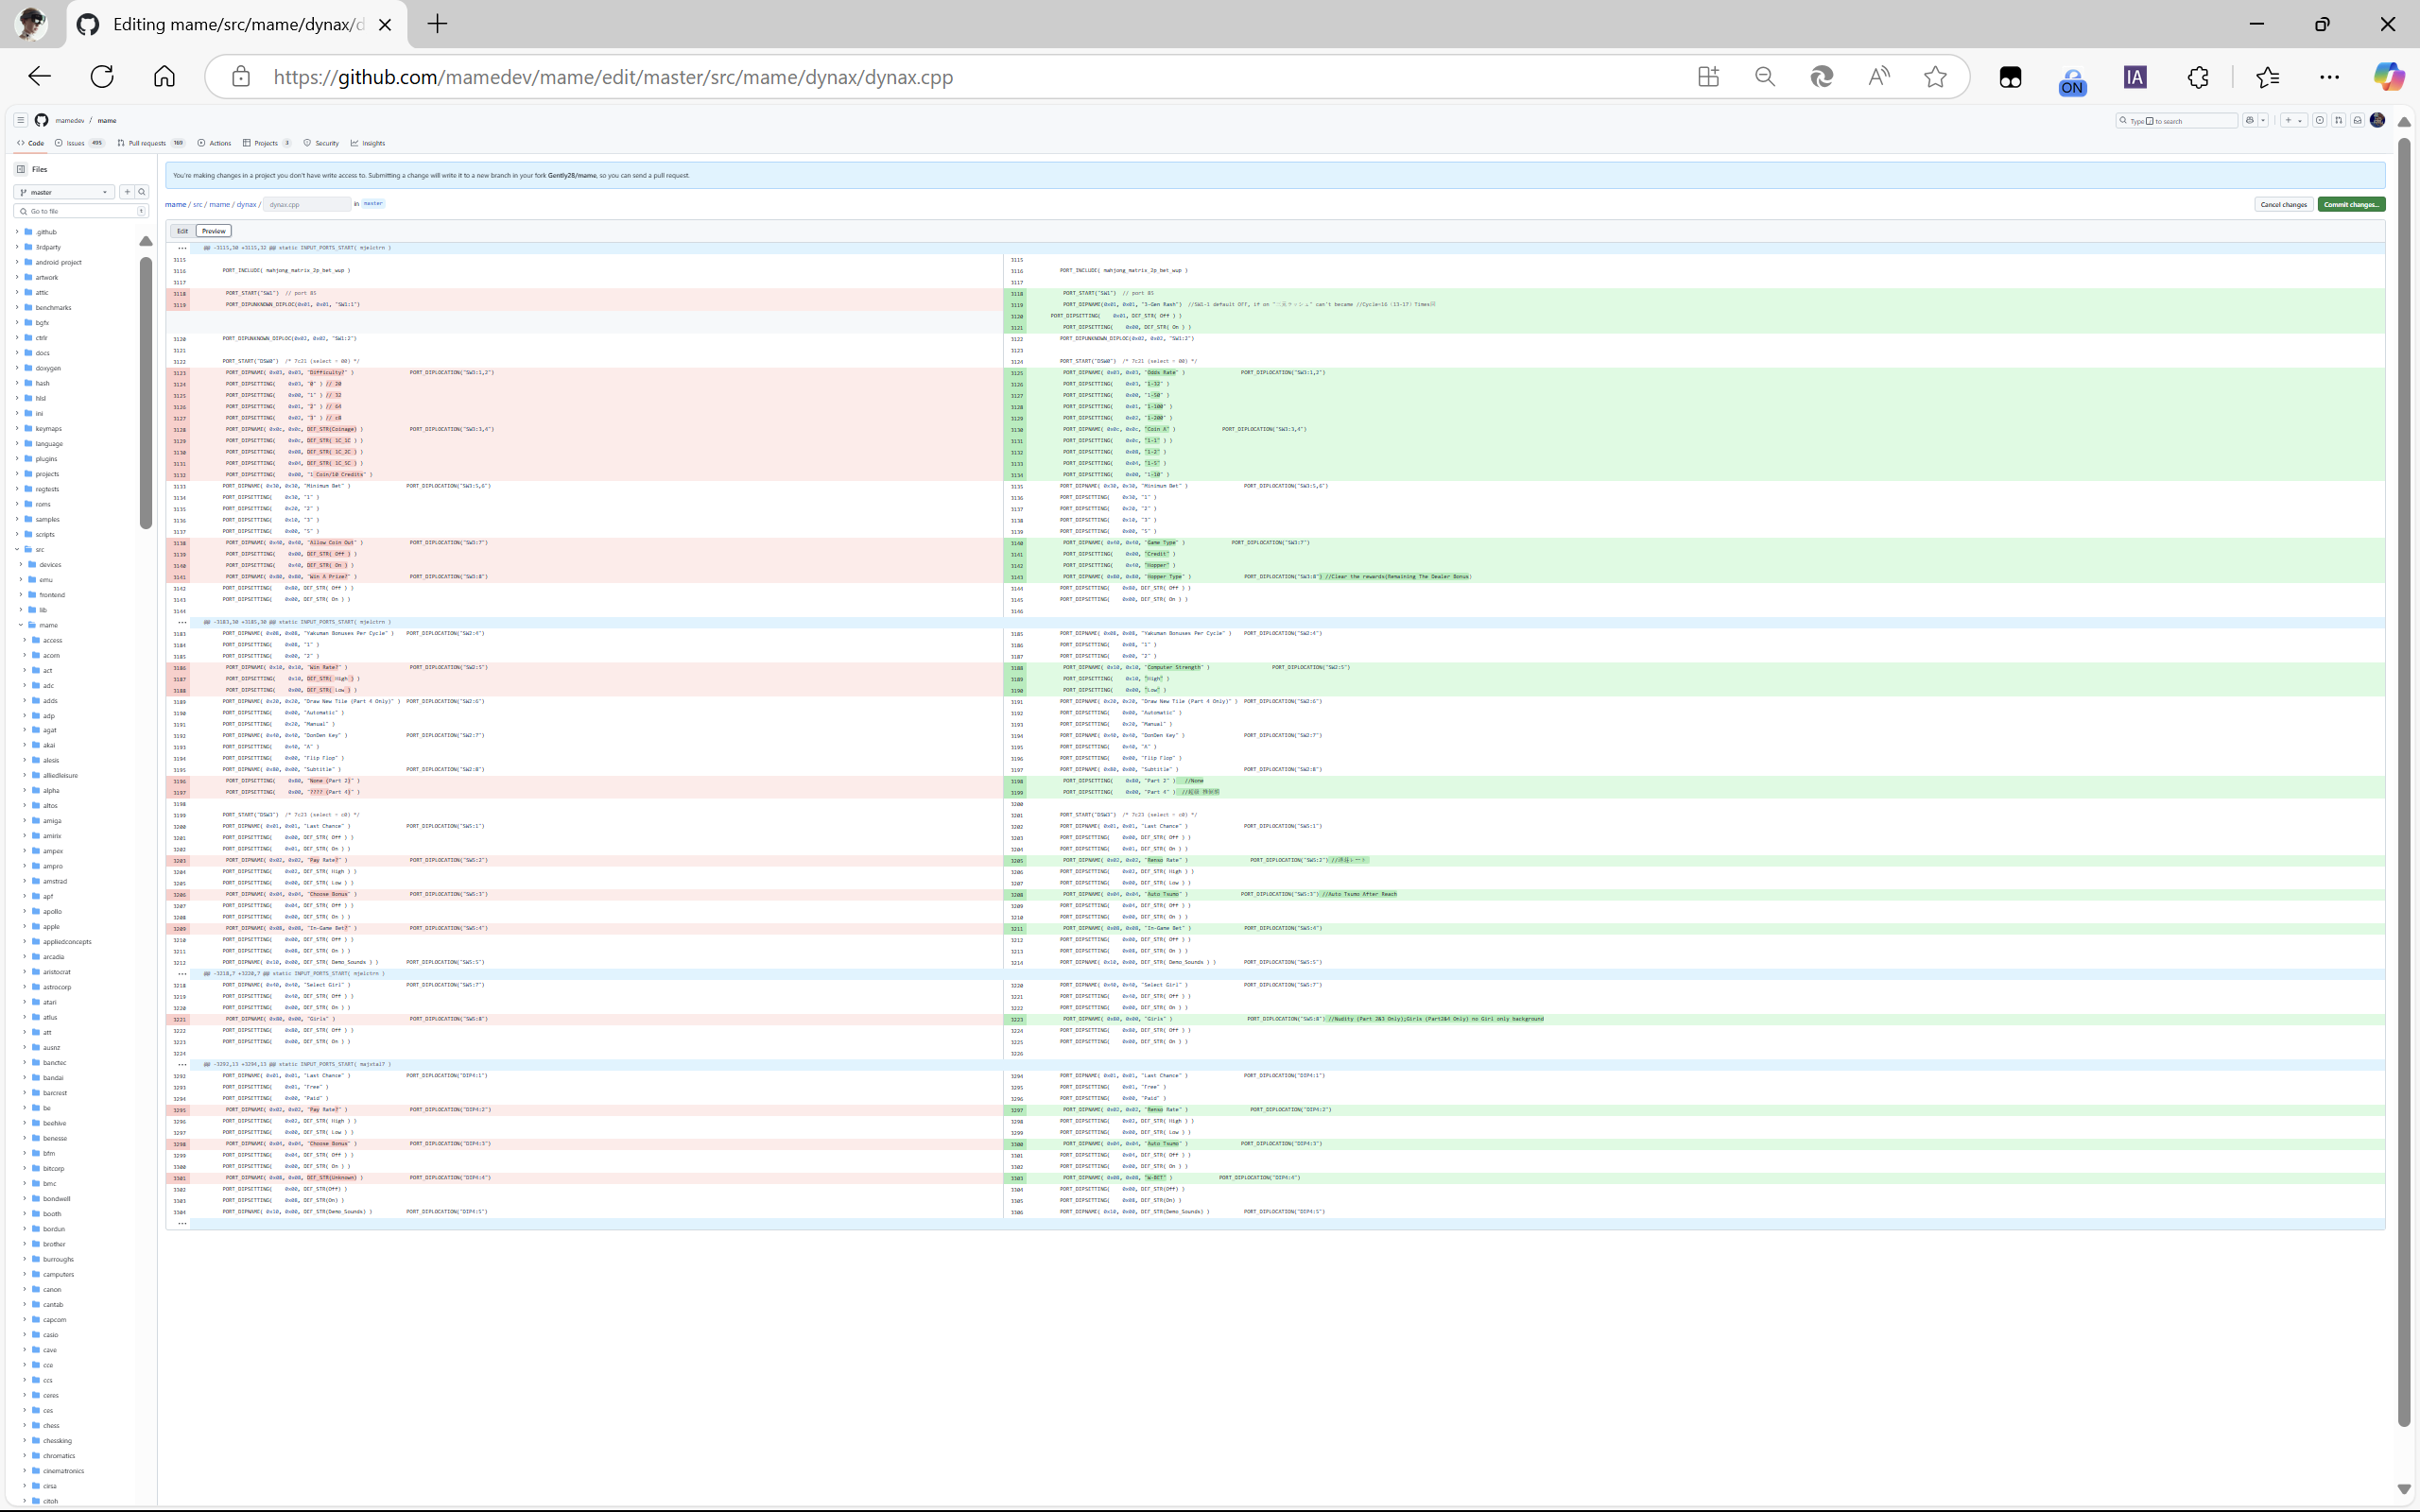Open the Copilot sidebar icon in browser
Screen dimensions: 2420x1512
2389,77
